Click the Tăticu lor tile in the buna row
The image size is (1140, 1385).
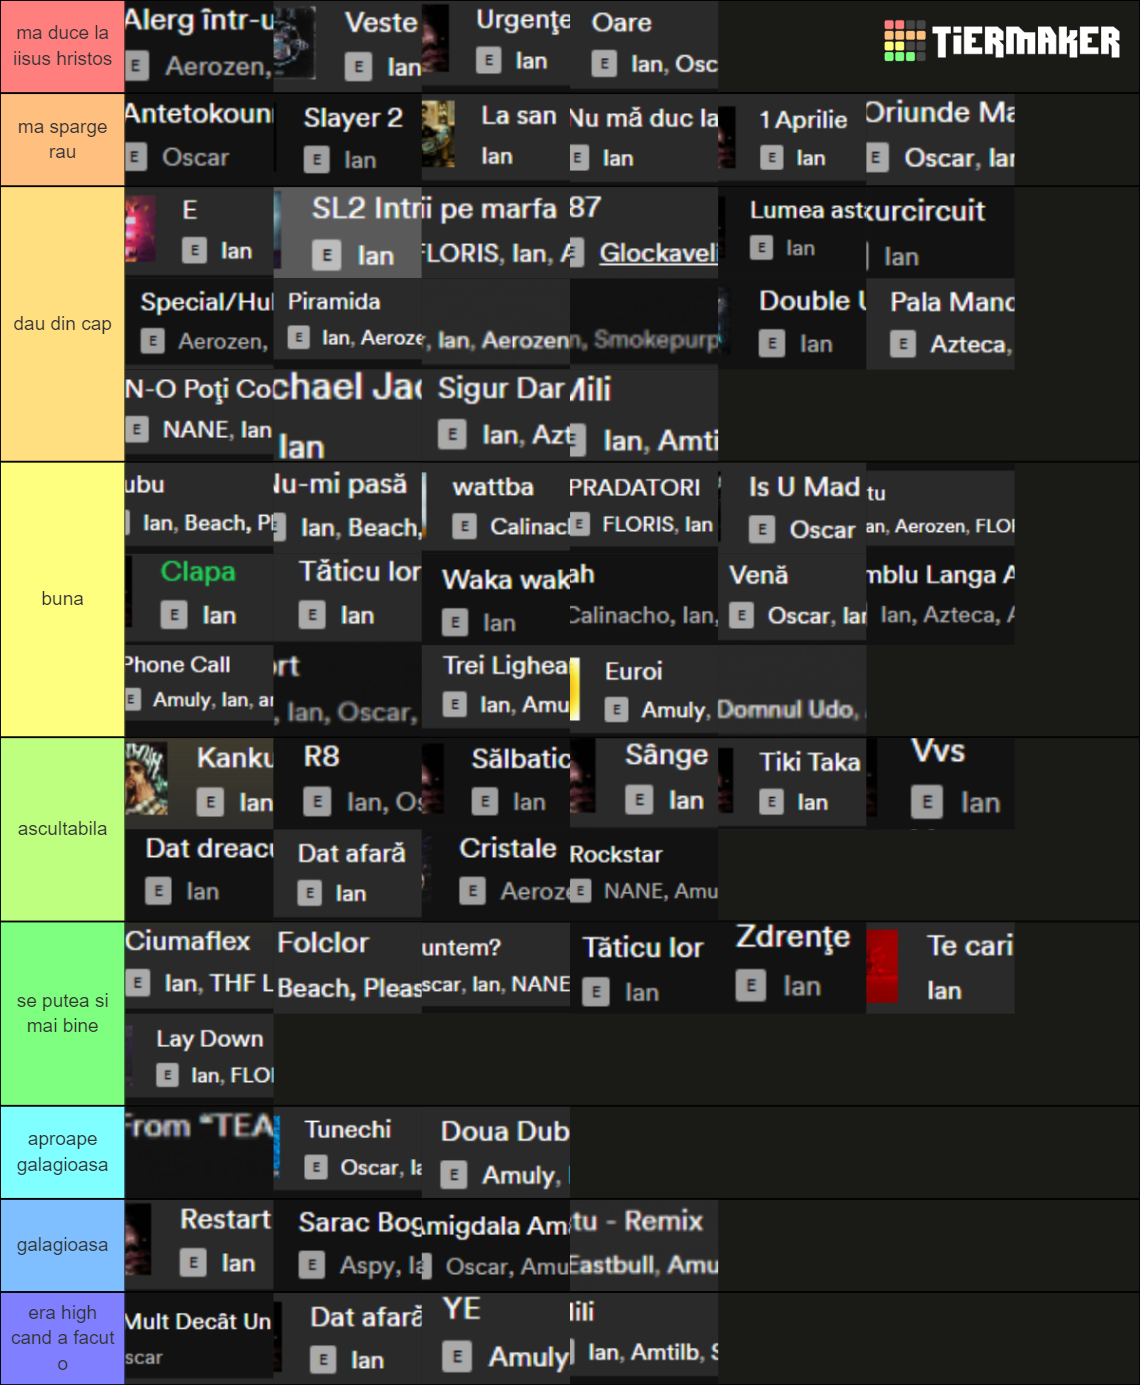click(x=347, y=599)
